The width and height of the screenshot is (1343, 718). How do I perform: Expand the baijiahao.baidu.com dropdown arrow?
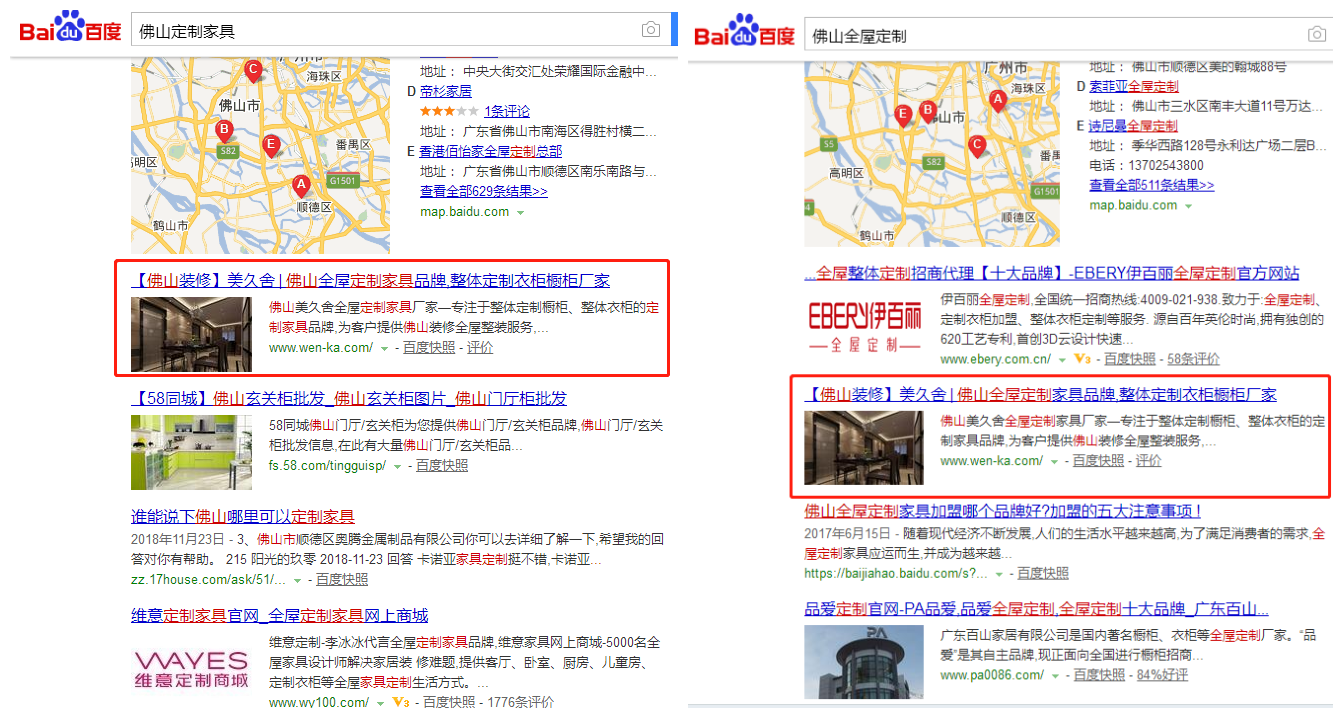tap(999, 575)
